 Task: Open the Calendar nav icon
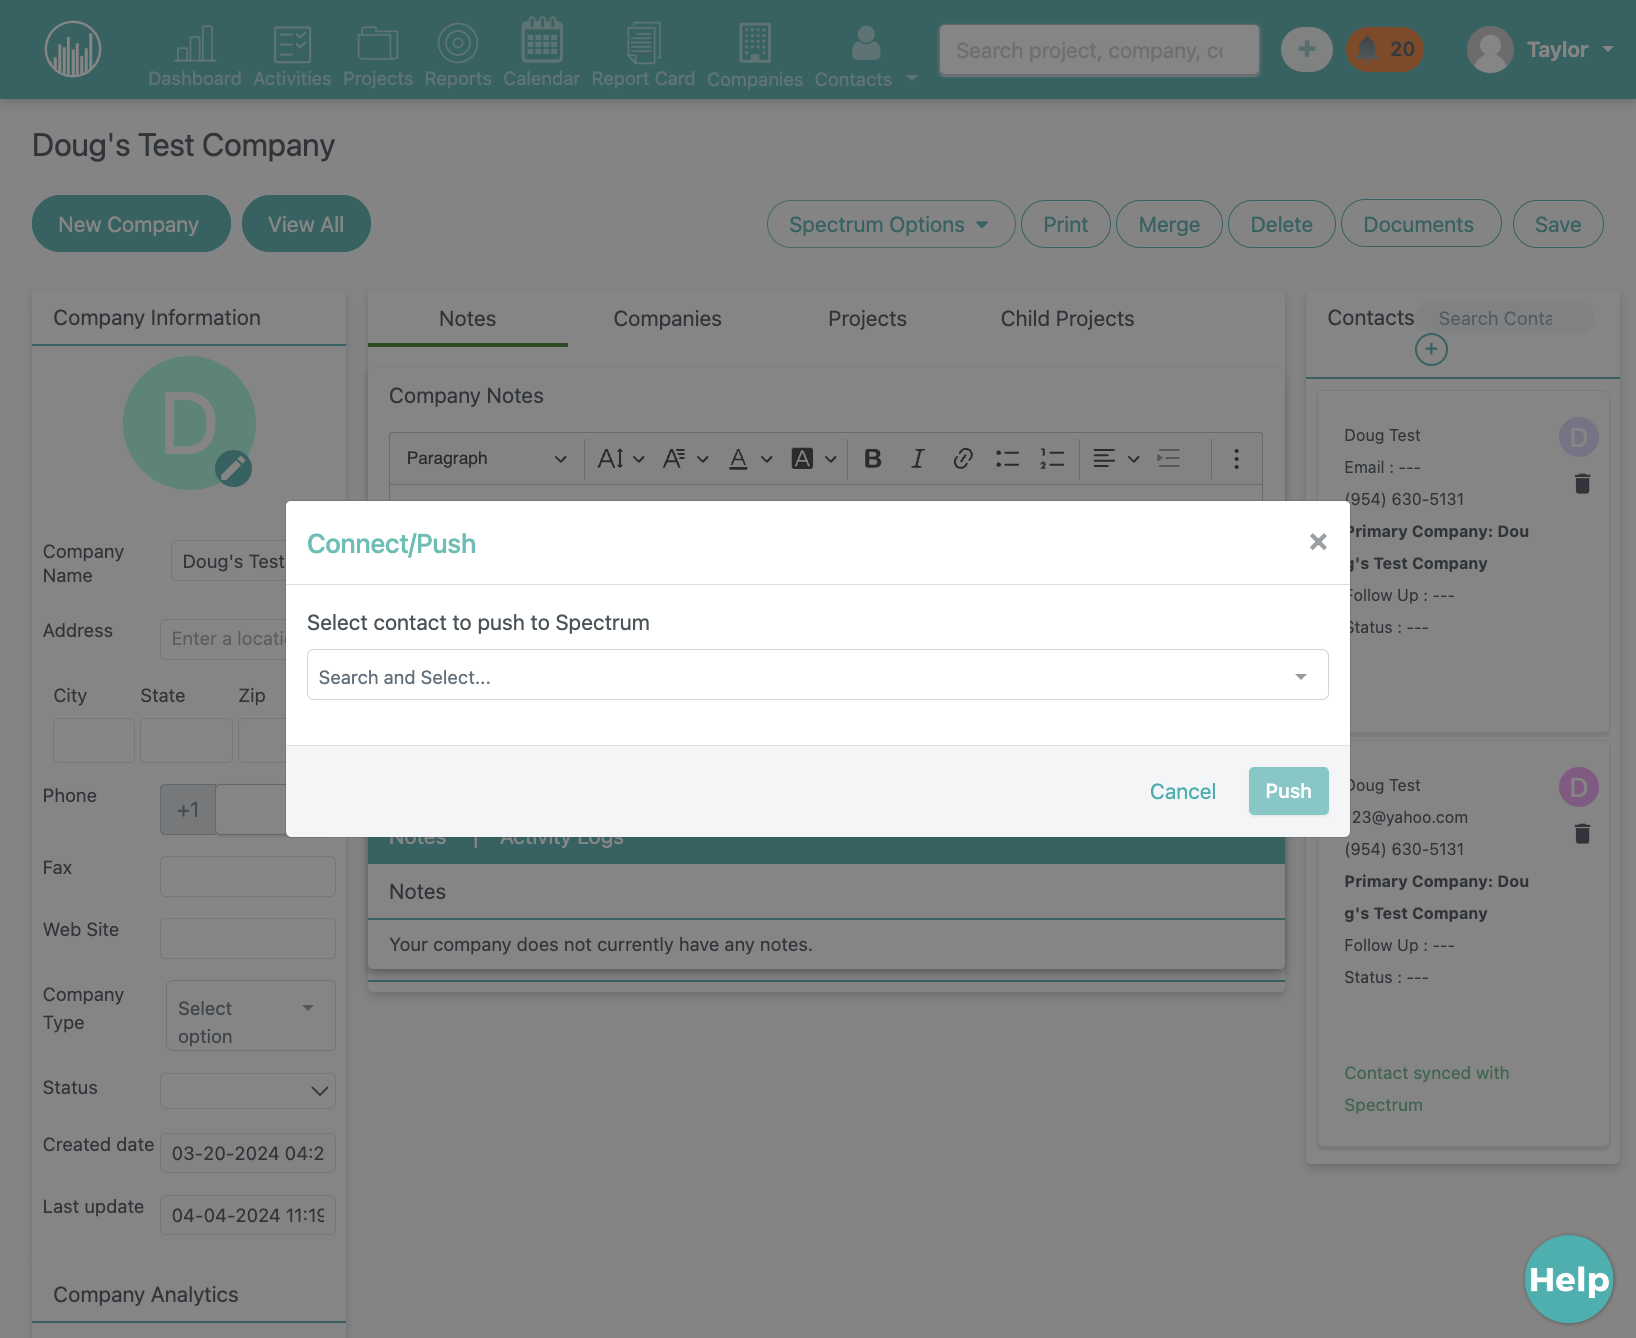click(x=541, y=53)
